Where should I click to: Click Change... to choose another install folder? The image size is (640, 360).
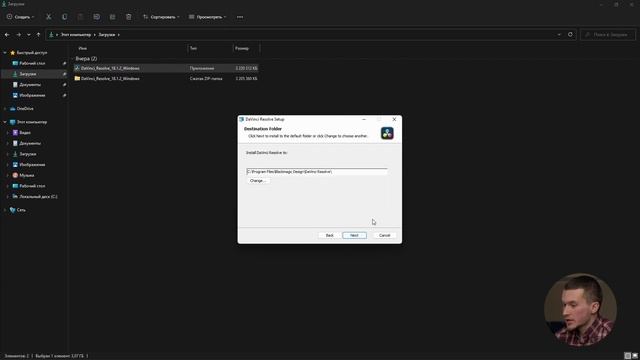click(258, 180)
